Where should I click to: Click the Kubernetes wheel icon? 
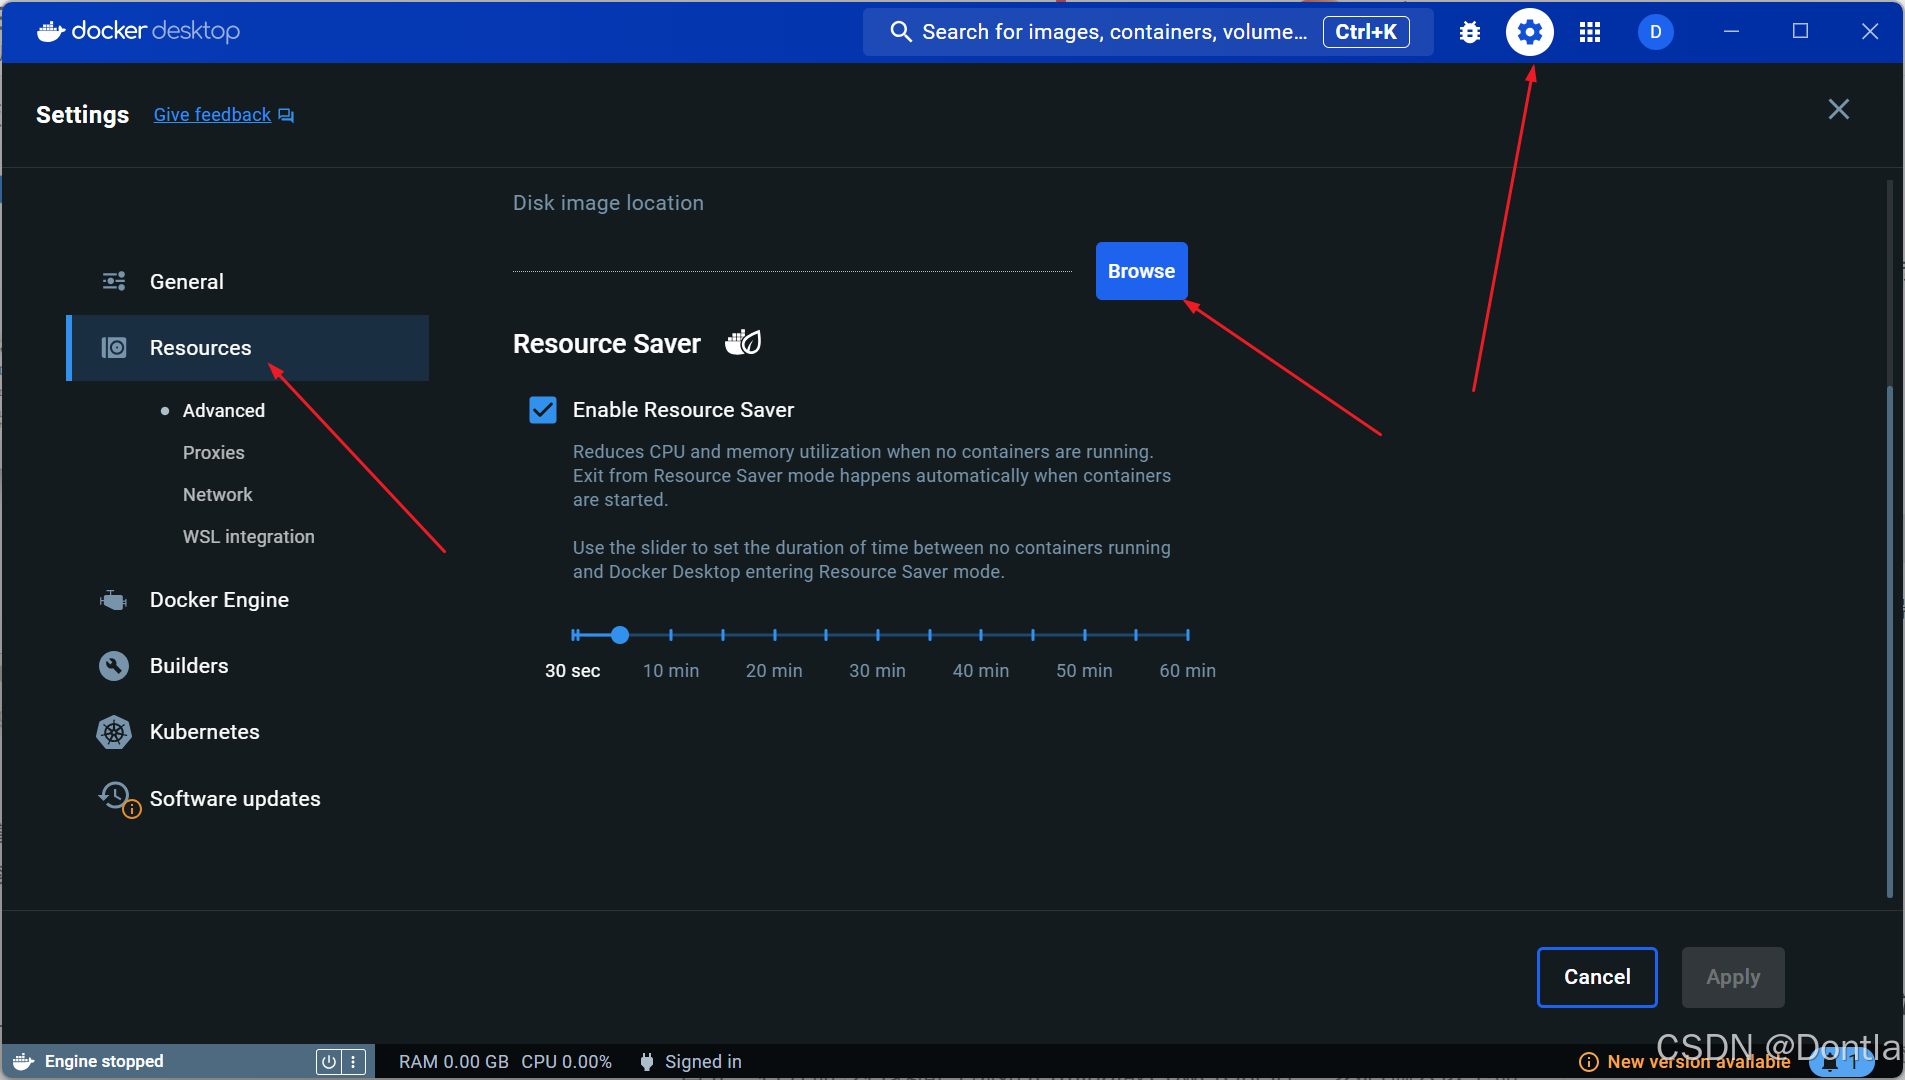pos(114,732)
